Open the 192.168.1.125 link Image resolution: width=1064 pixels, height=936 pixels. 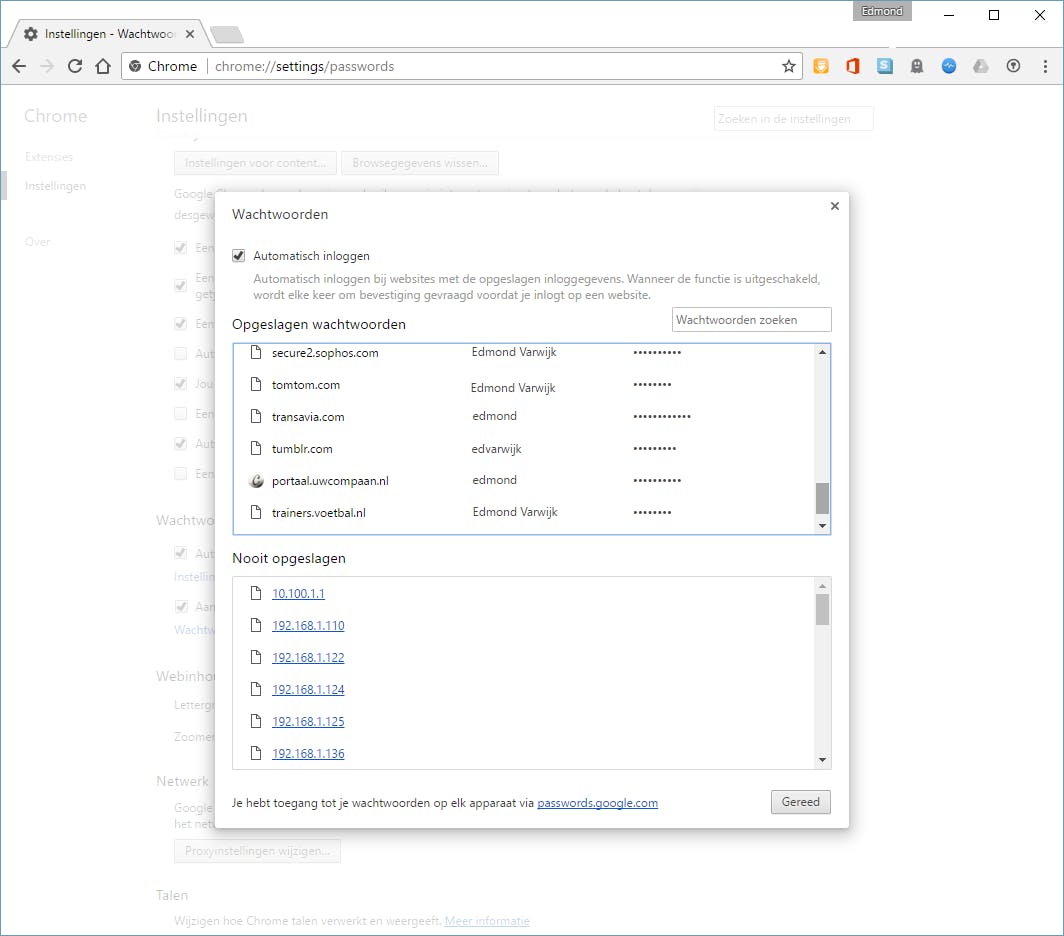(x=308, y=722)
